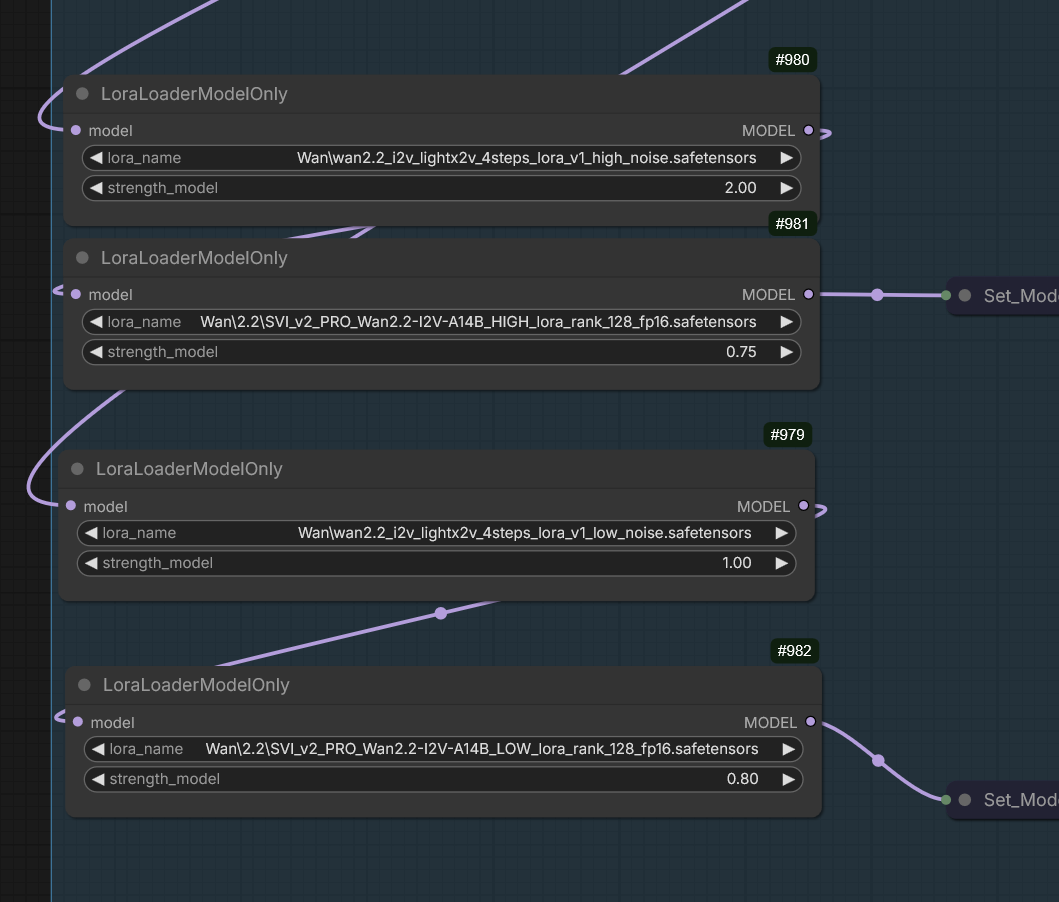Decrease strength_model value of 2.00
The image size is (1059, 902).
point(96,188)
